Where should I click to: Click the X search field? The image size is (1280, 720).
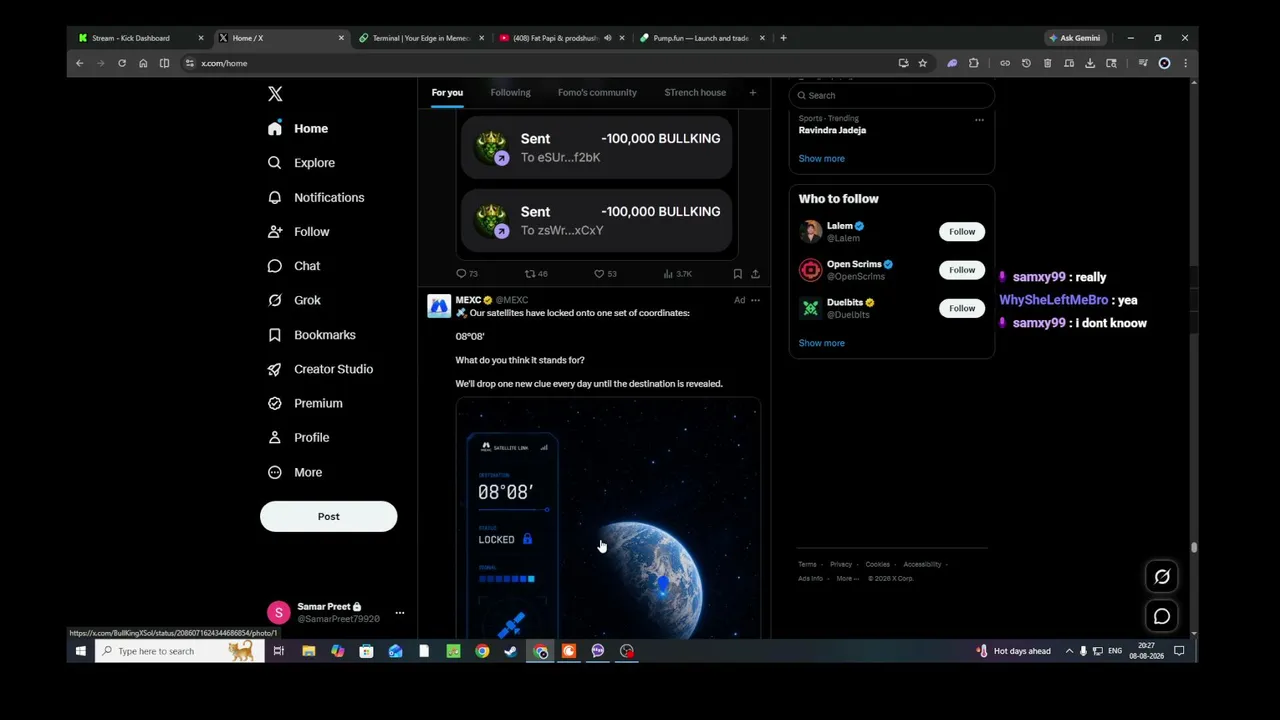click(892, 95)
